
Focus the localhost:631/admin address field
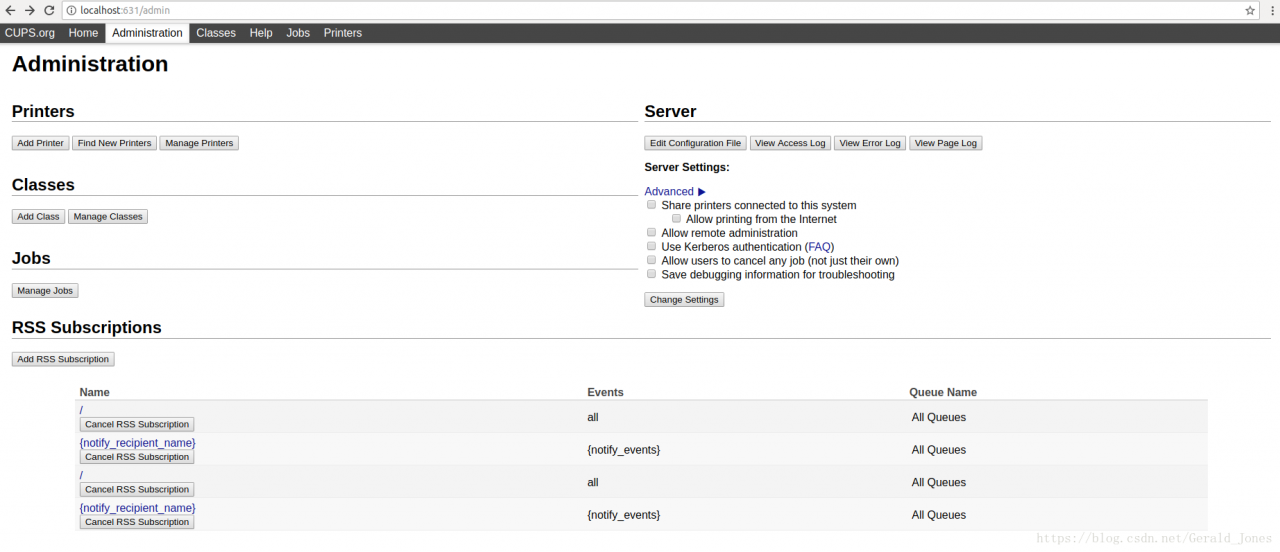click(660, 10)
